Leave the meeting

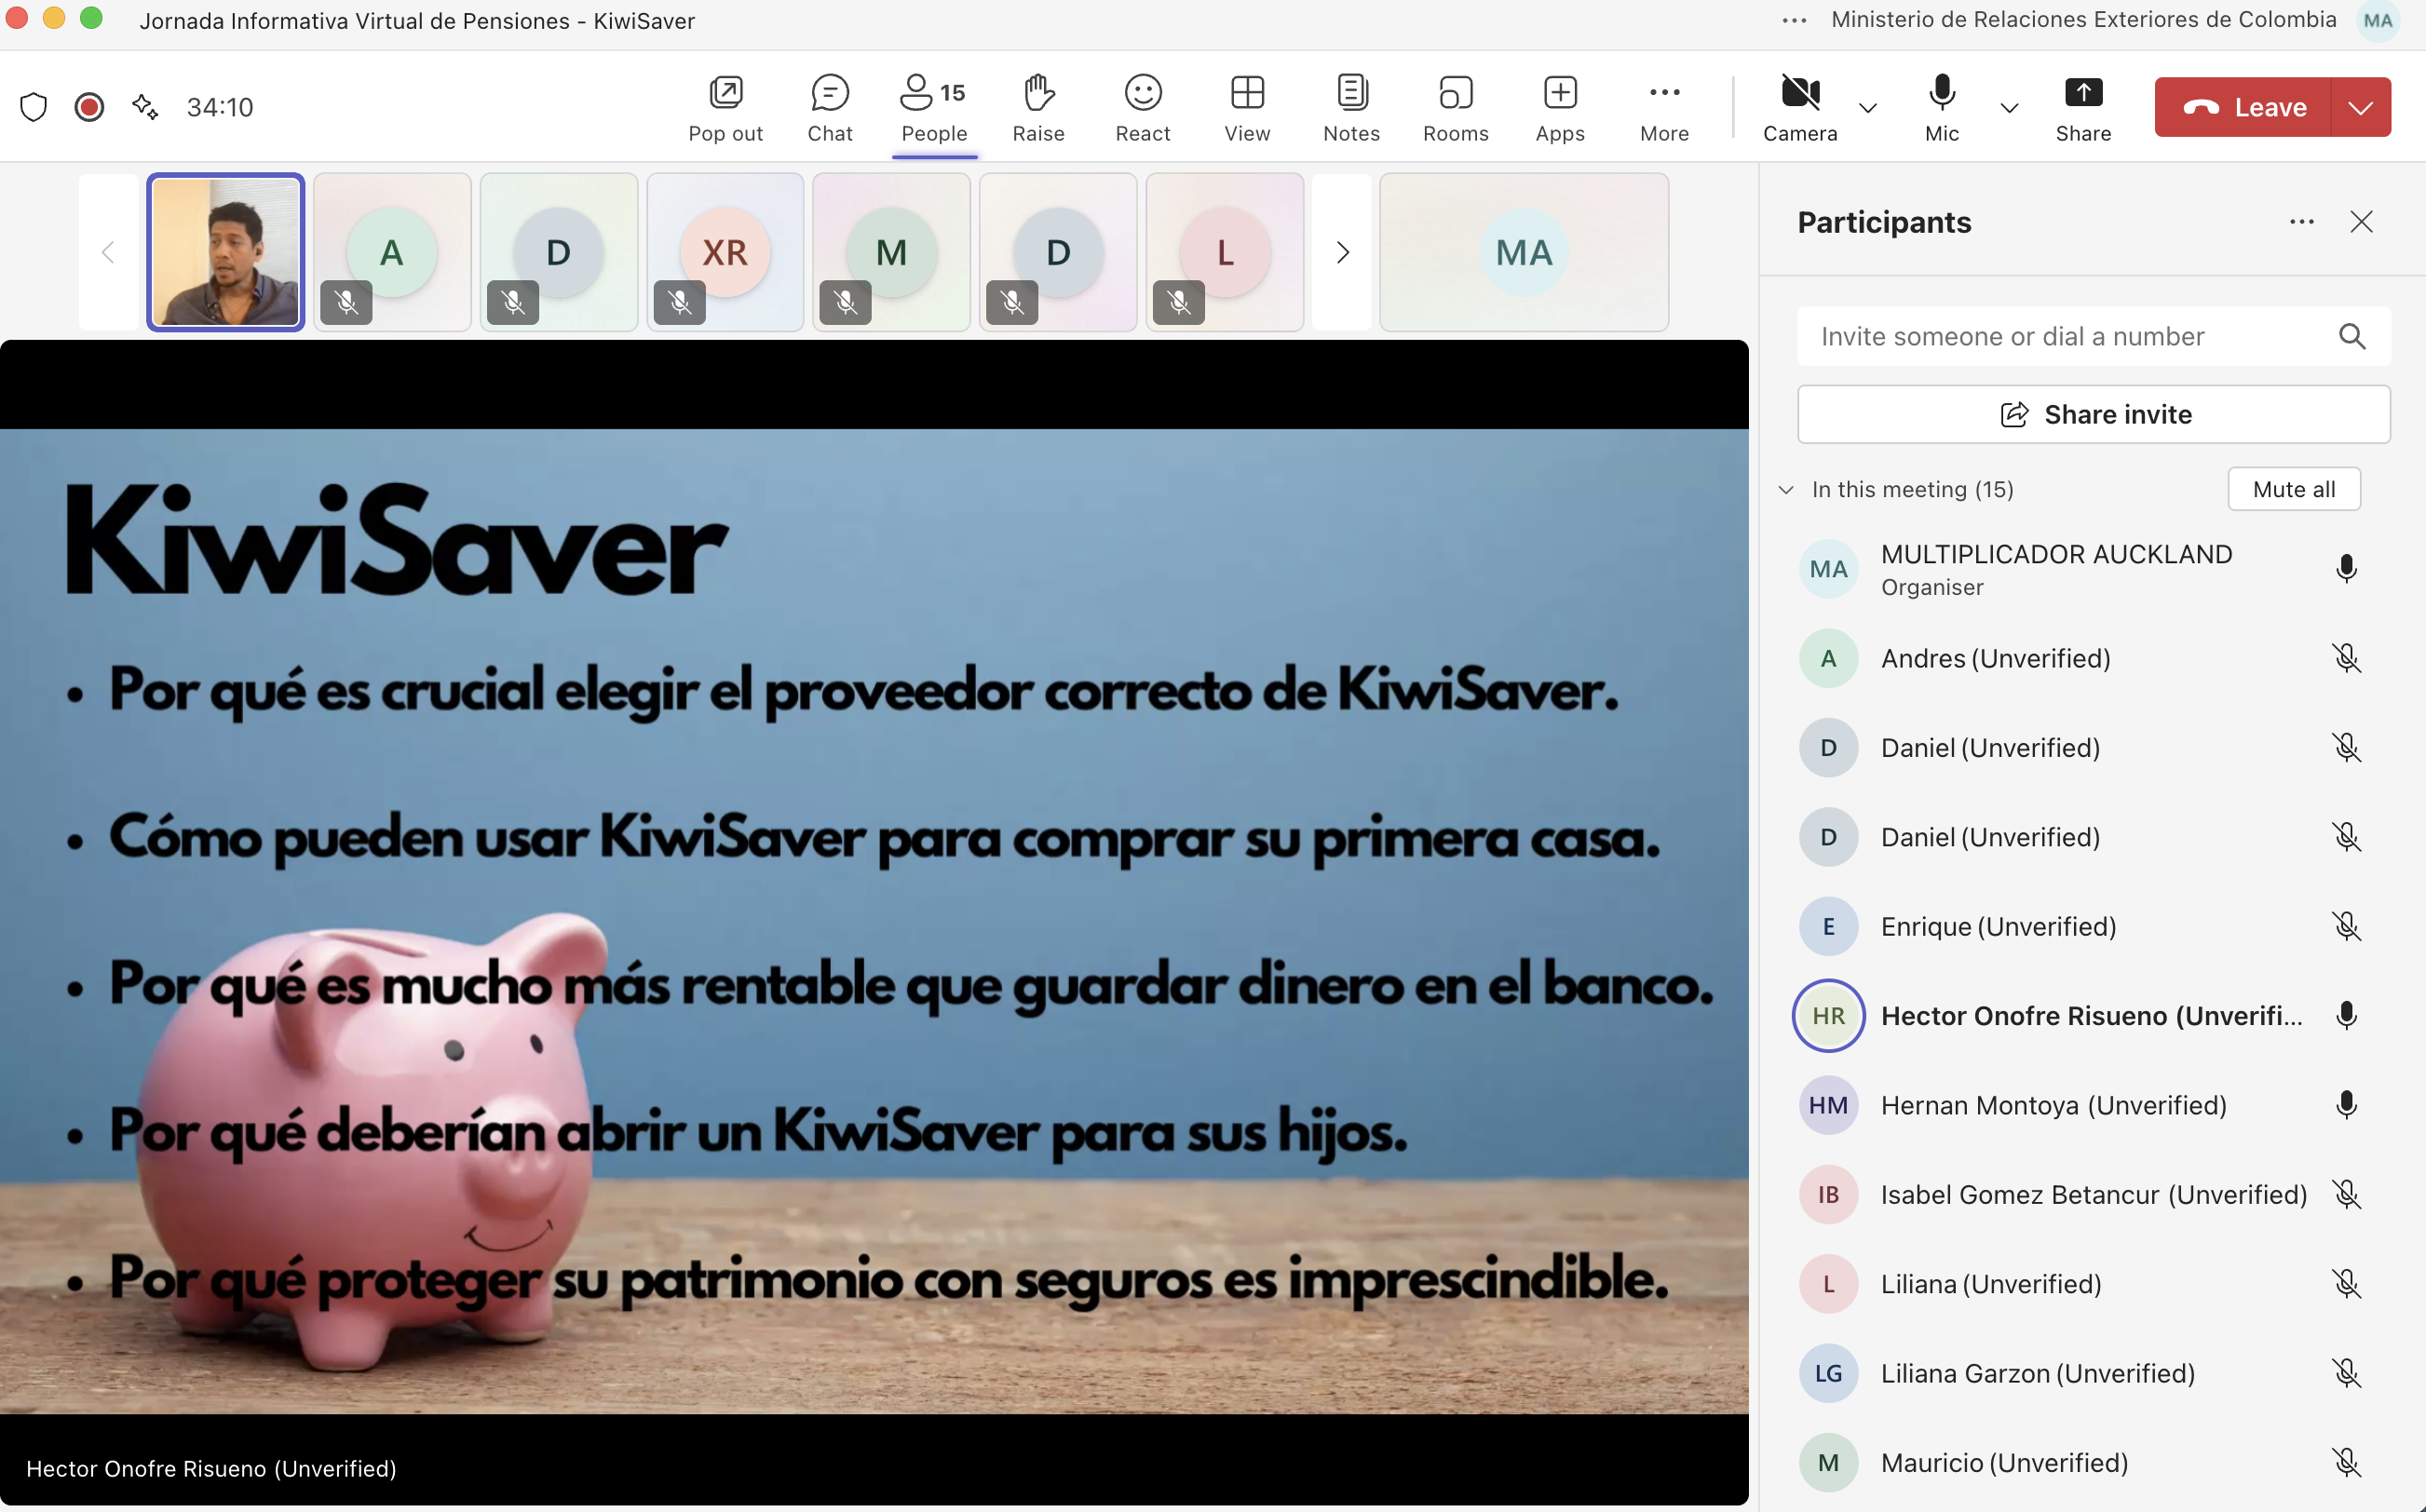coord(2243,107)
